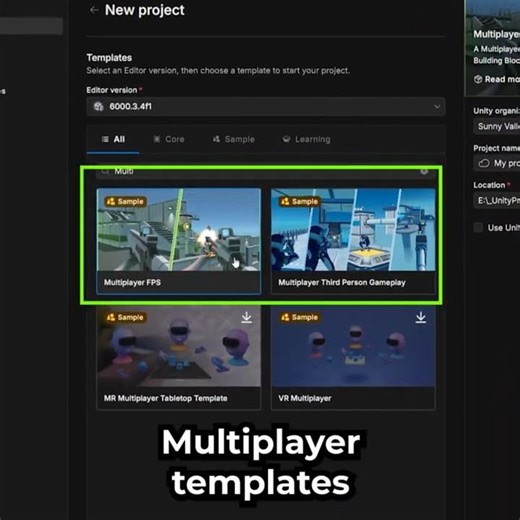Screen dimensions: 520x520
Task: Open the Unity organization dropdown
Action: tap(497, 126)
